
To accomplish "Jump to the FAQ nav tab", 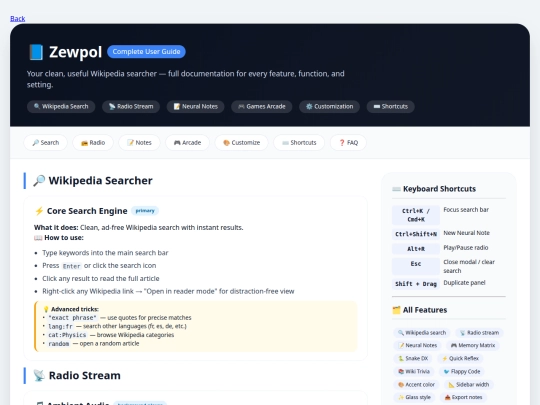I will [x=348, y=143].
